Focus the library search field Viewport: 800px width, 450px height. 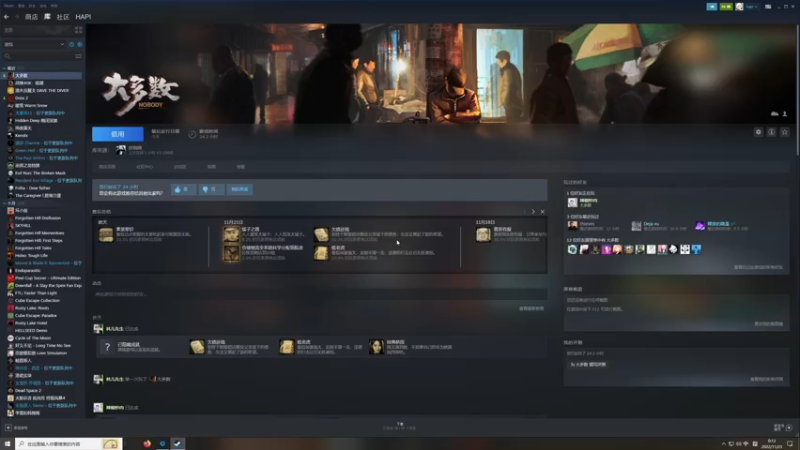[x=38, y=56]
